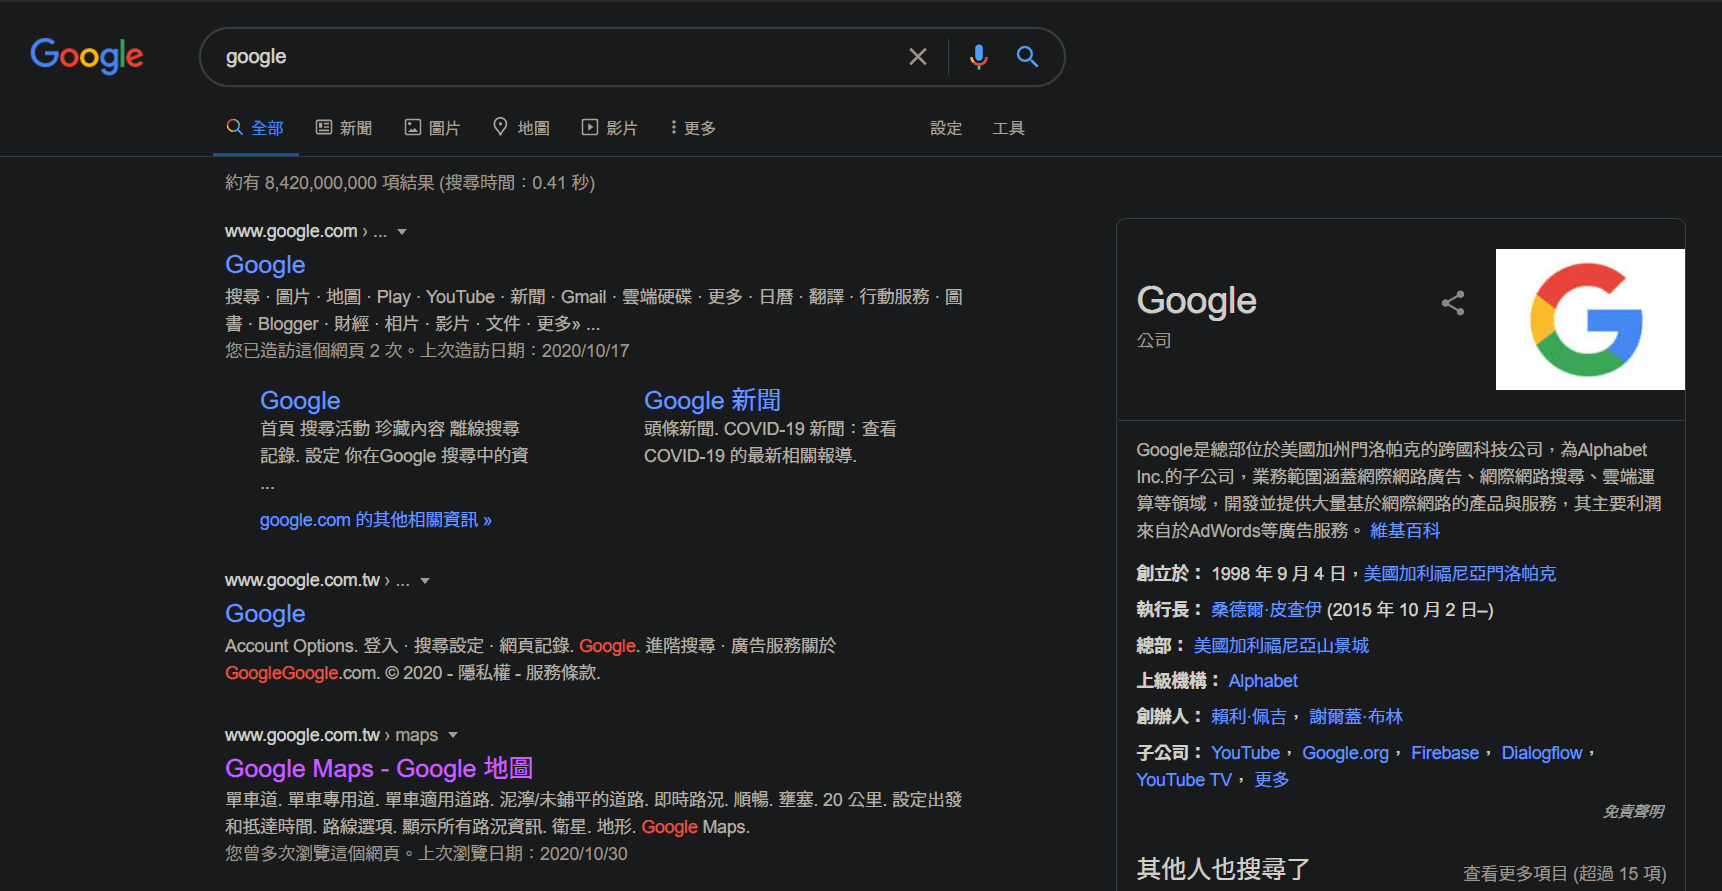Open the YouTube subsidiary link
Screen dimensions: 1722x891
pyautogui.click(x=1245, y=753)
